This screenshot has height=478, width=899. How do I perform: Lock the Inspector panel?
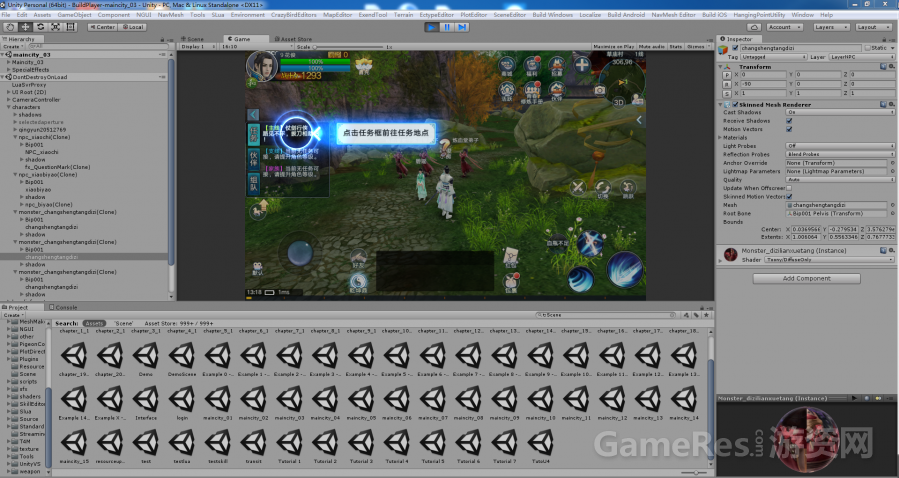885,39
